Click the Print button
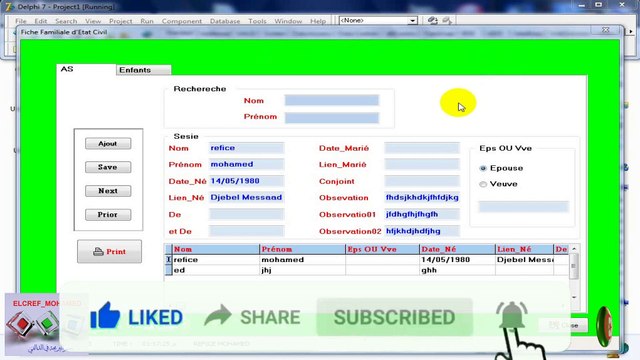This screenshot has width=640, height=360. click(x=109, y=251)
